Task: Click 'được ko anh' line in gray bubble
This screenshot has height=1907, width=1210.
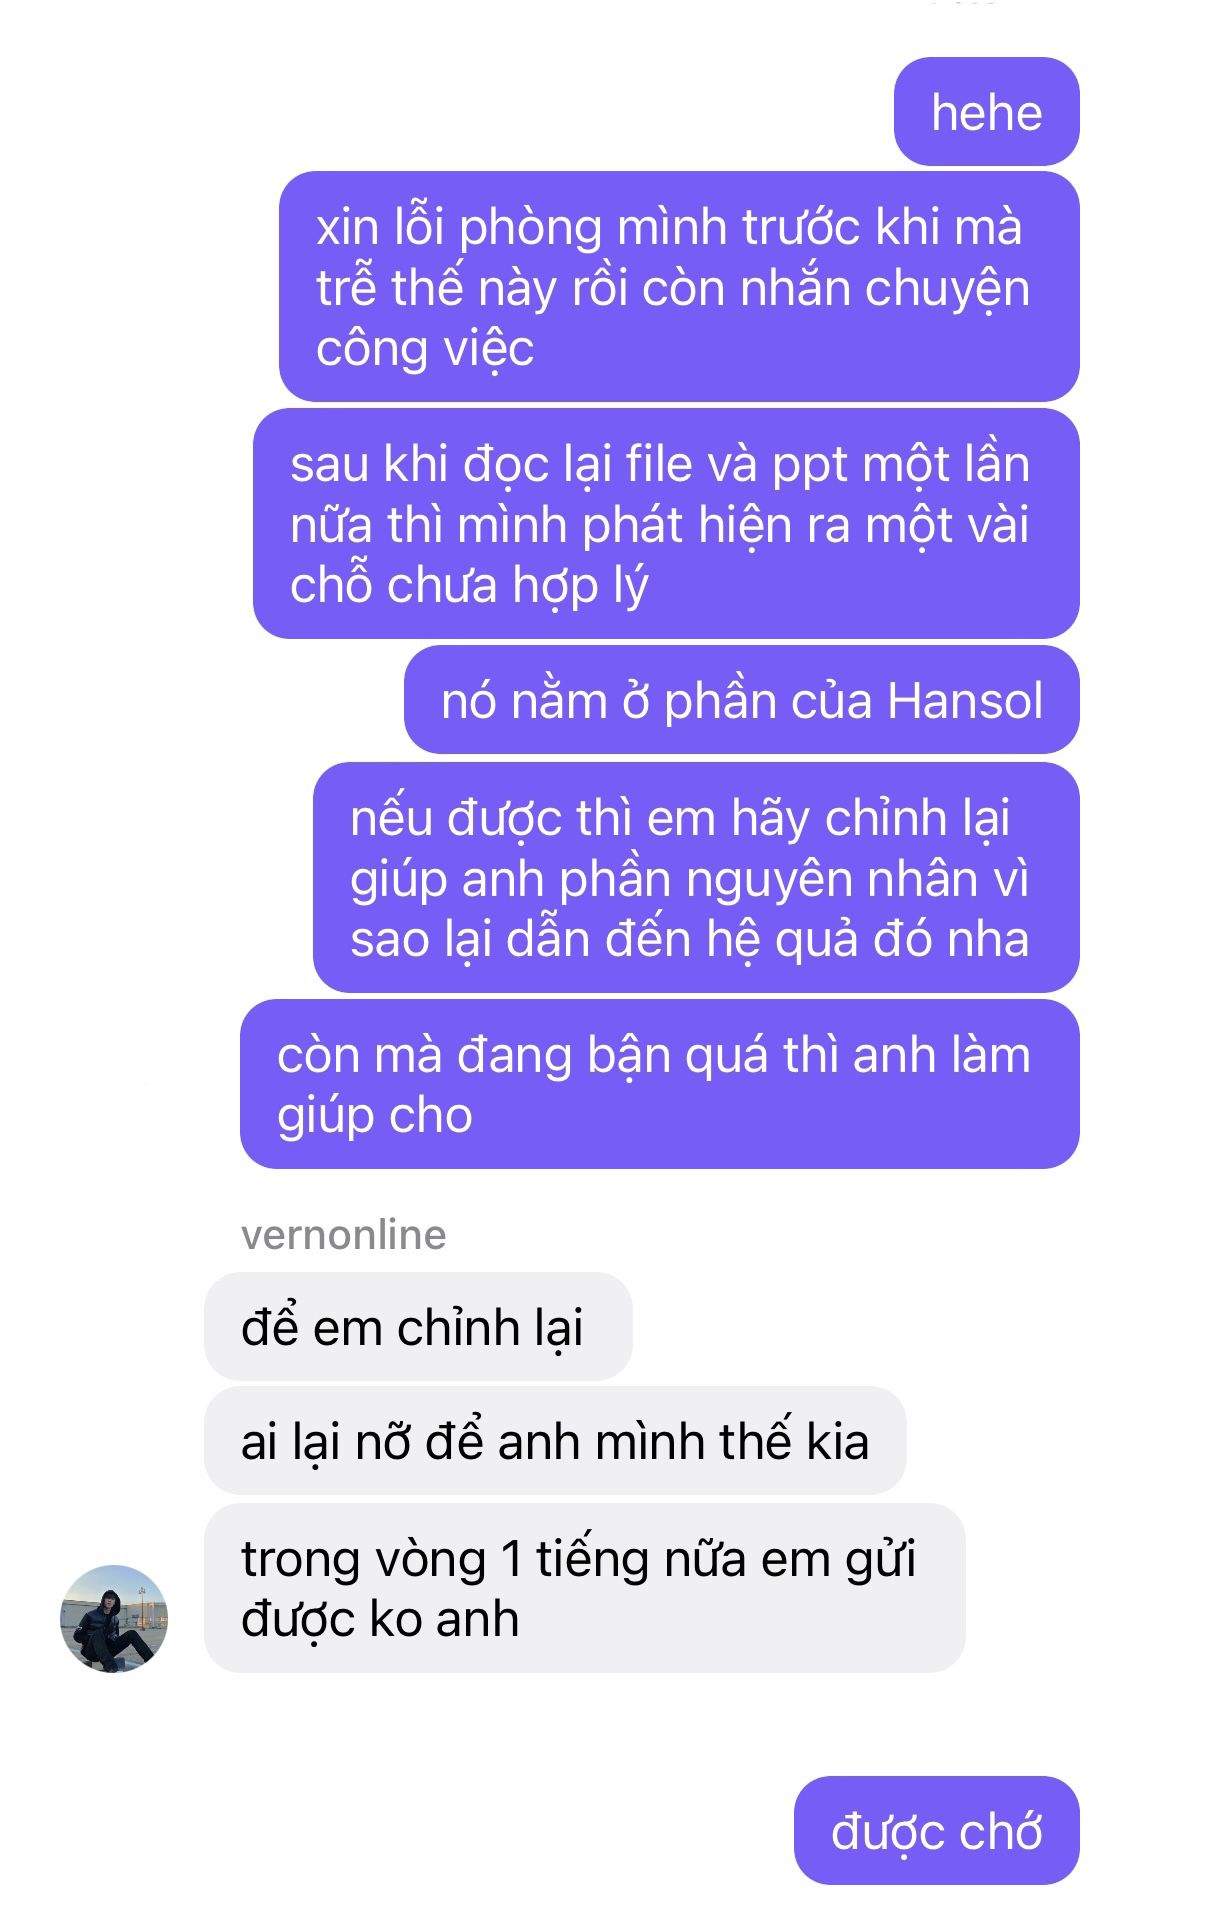Action: coord(380,1619)
